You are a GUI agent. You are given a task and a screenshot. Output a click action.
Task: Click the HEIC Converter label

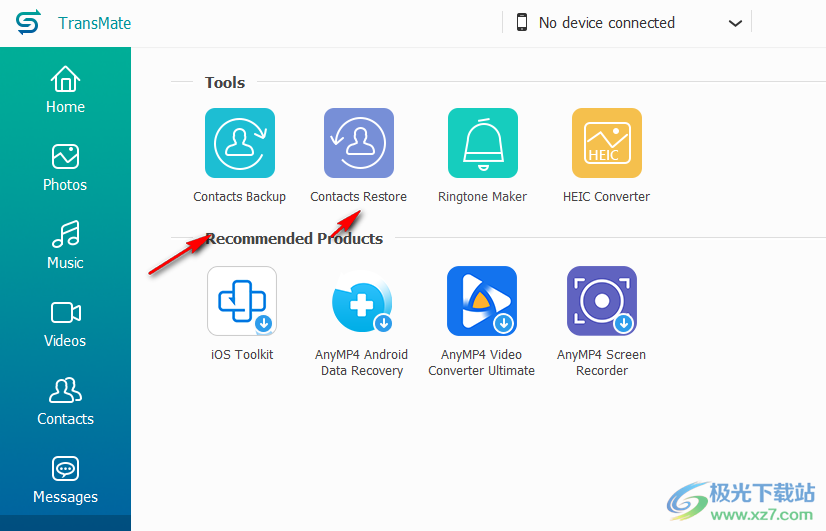pyautogui.click(x=606, y=196)
